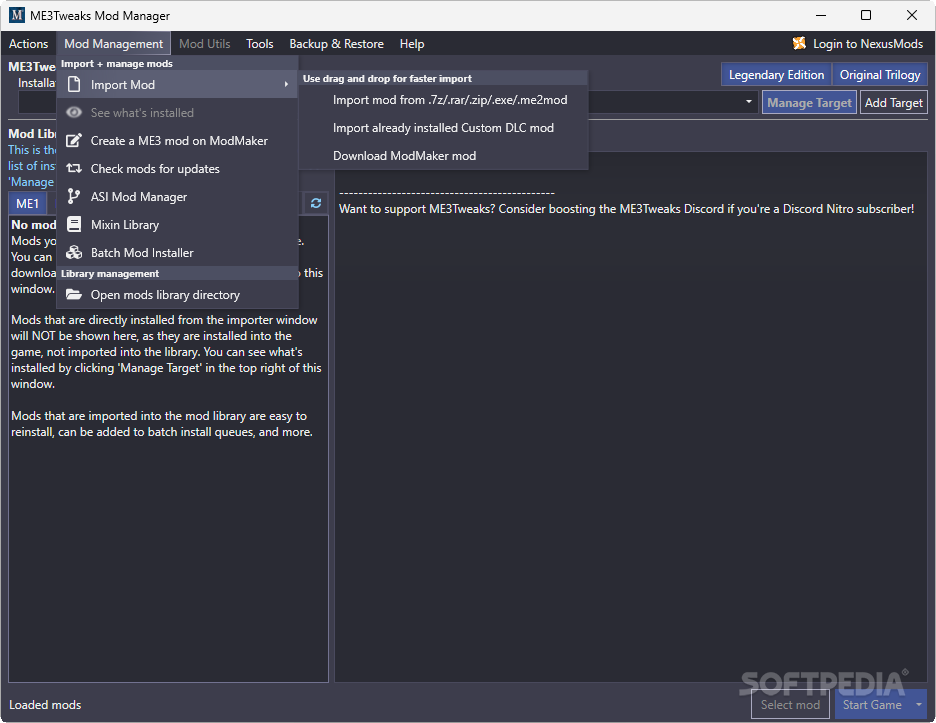Choose Import already installed Custom DLC mod
Image resolution: width=936 pixels, height=723 pixels.
[x=444, y=128]
